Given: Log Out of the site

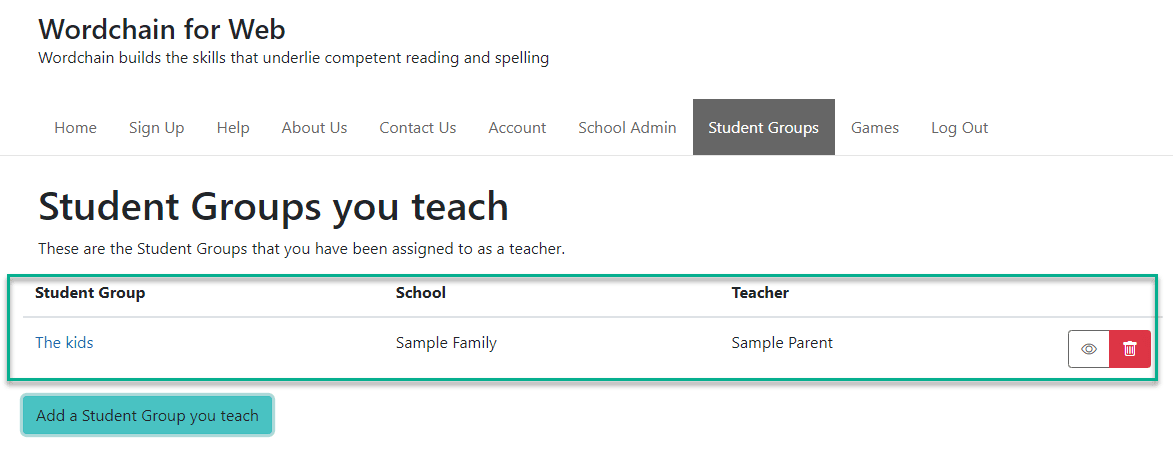Looking at the screenshot, I should tap(959, 128).
